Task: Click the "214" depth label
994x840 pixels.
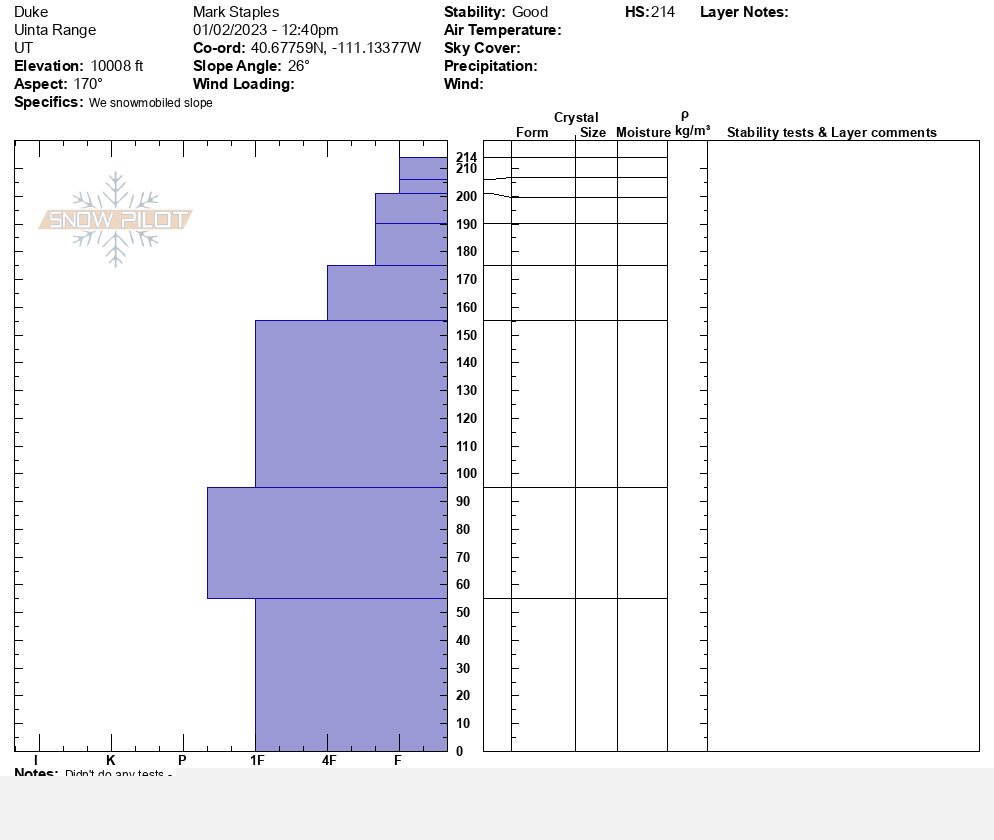Action: (467, 157)
